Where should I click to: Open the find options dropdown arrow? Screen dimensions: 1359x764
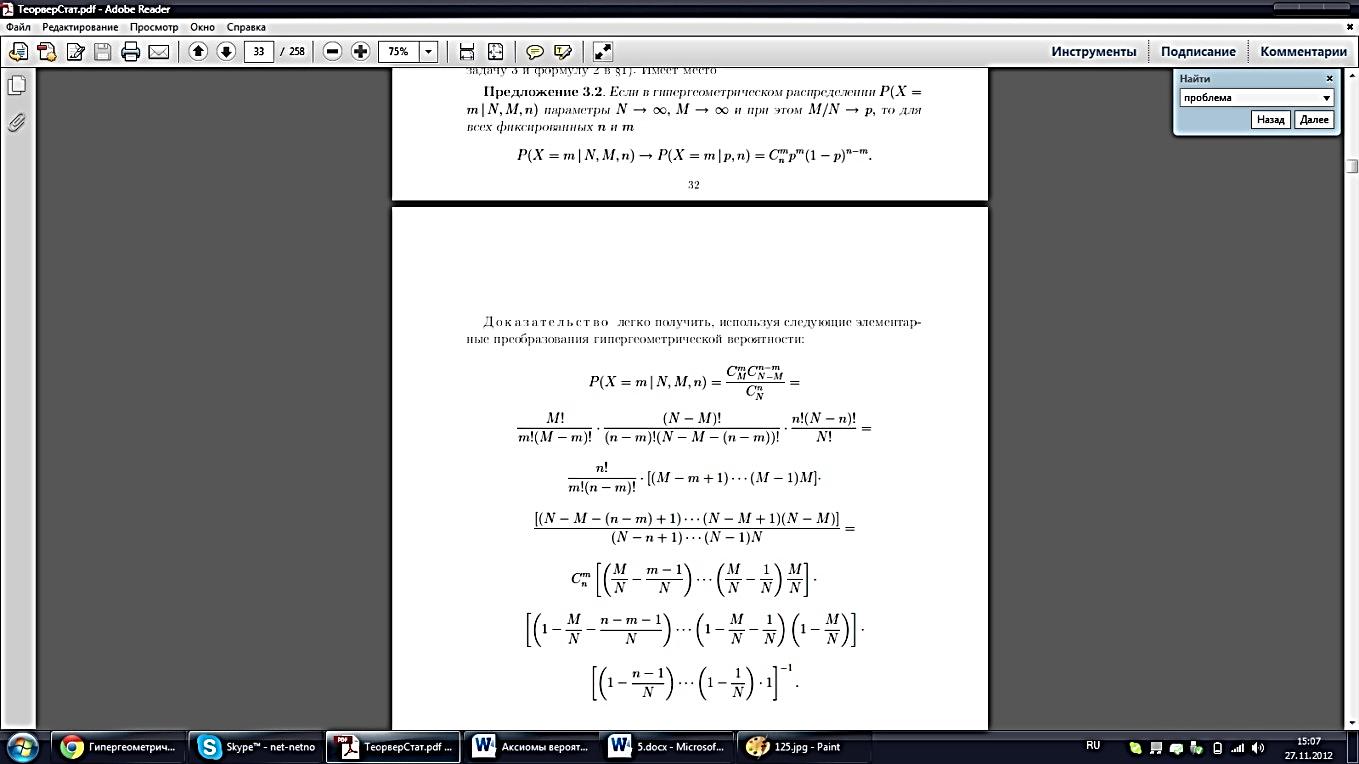(1327, 98)
